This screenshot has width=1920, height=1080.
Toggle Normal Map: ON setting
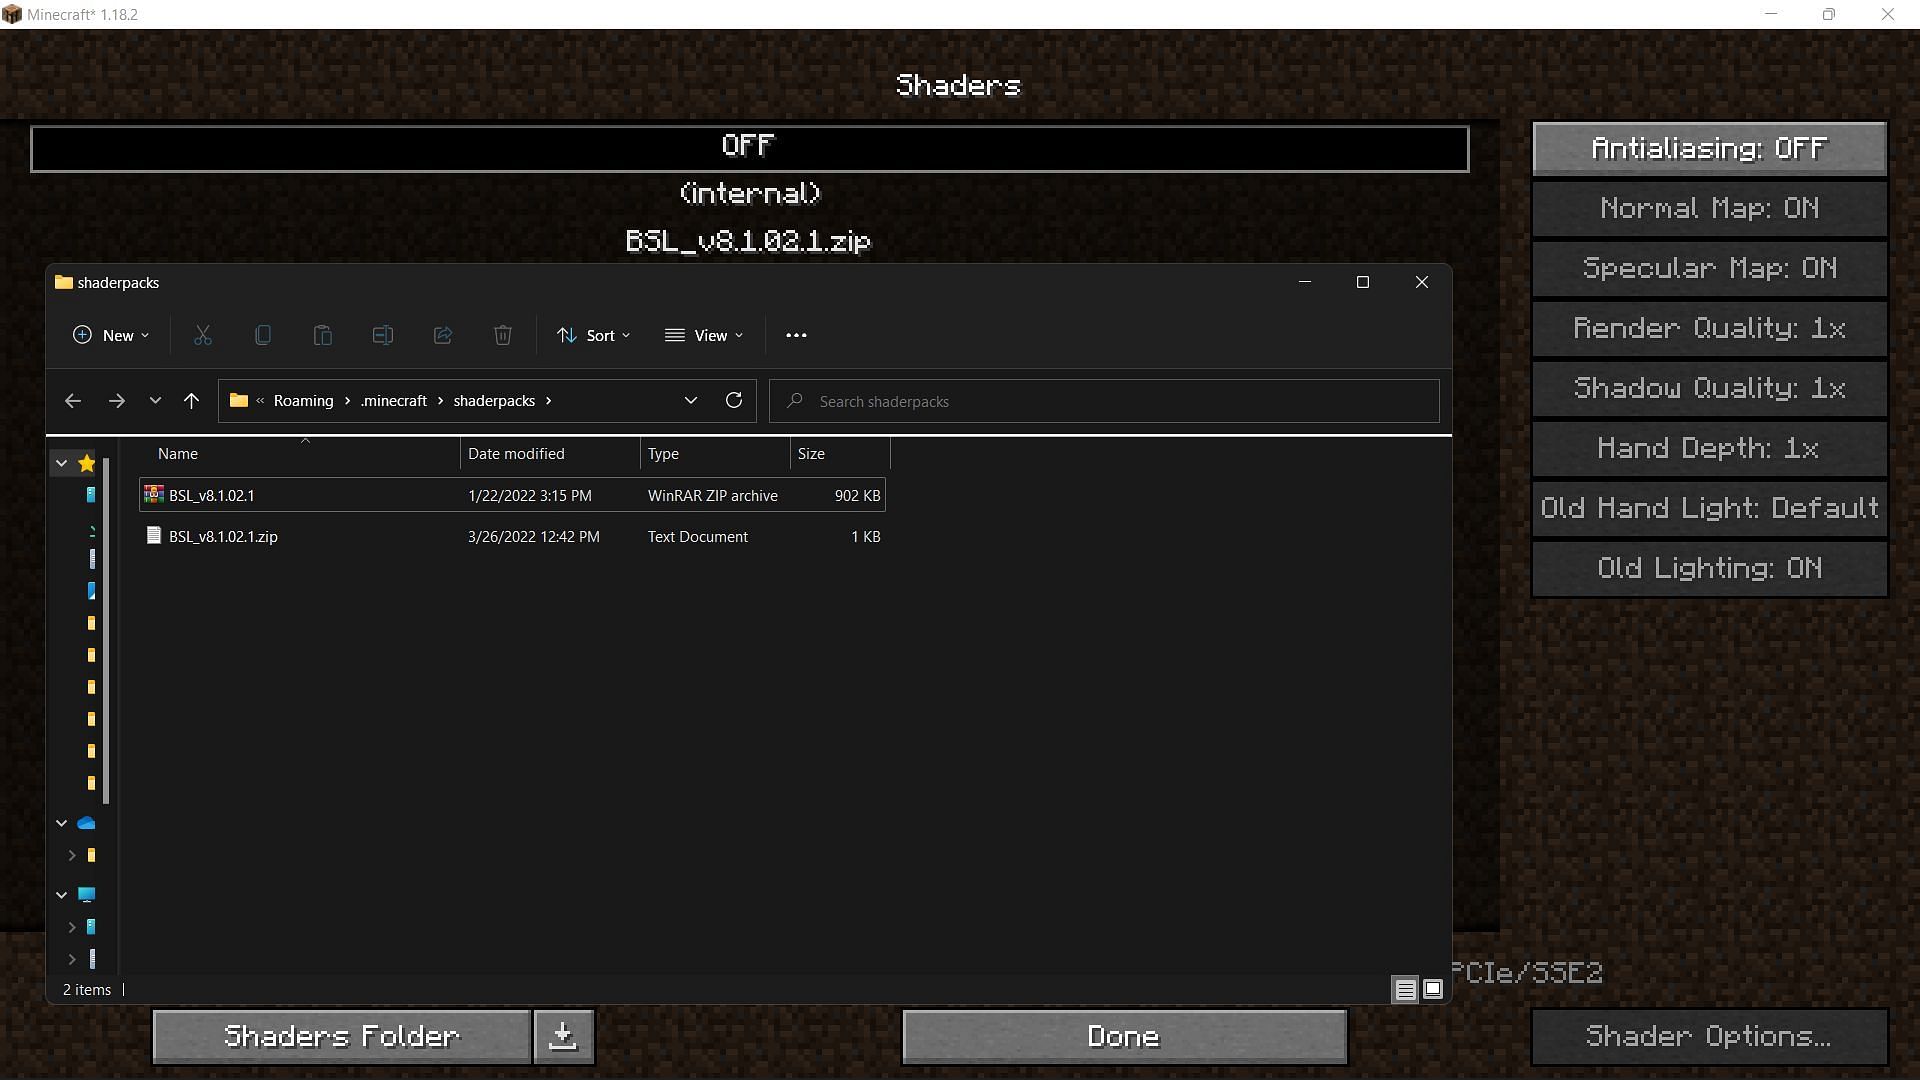[x=1709, y=209]
